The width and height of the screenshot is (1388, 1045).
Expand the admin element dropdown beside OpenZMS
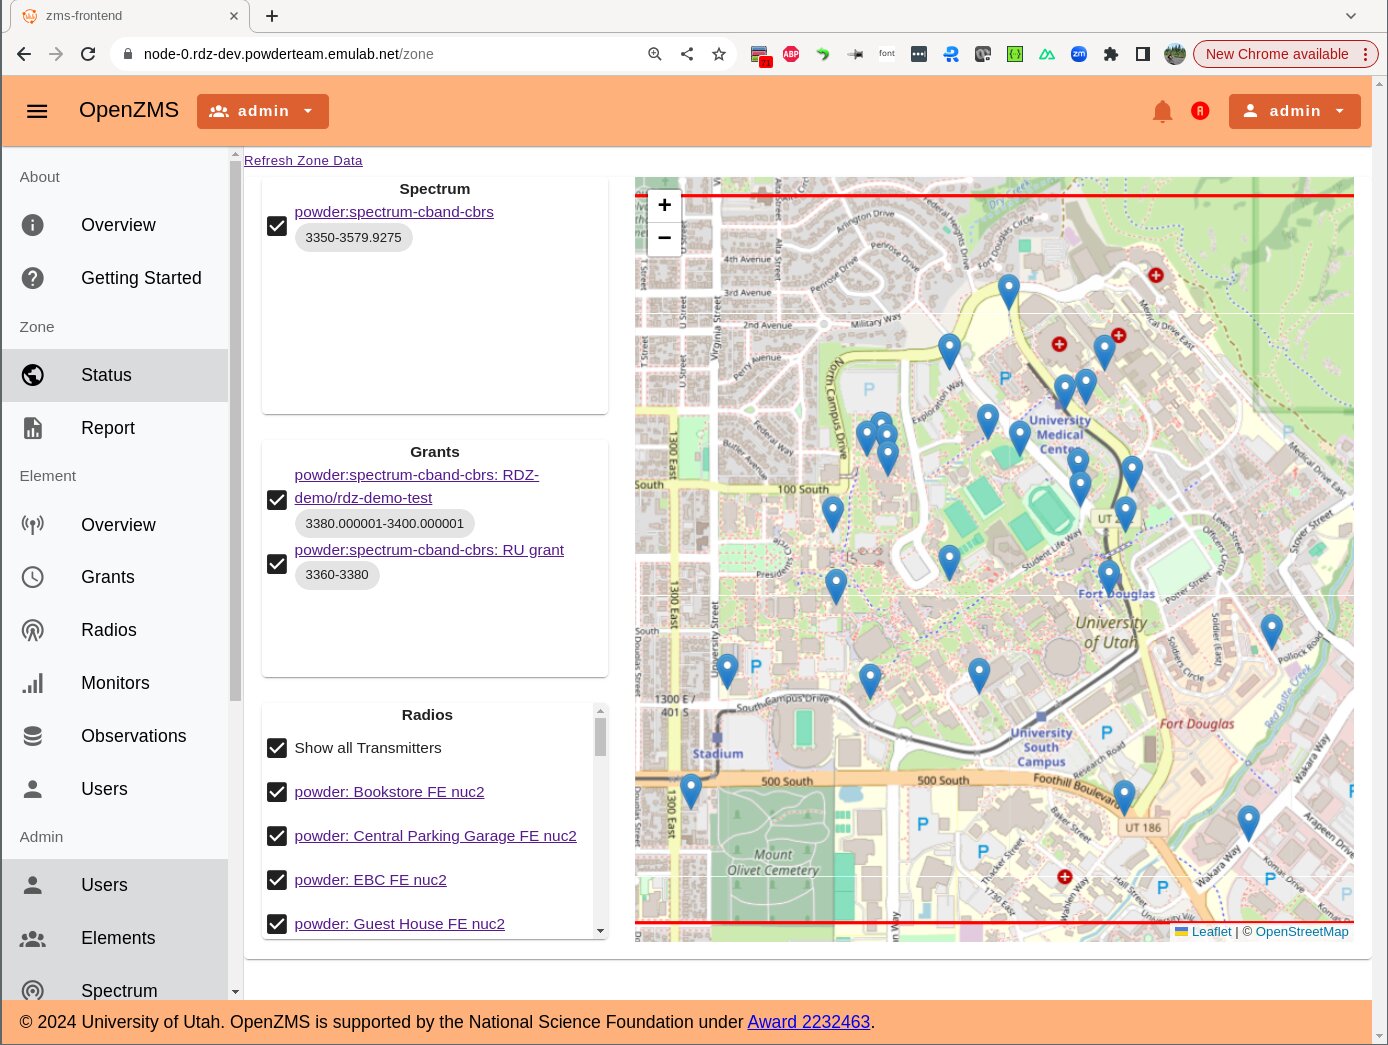[263, 111]
